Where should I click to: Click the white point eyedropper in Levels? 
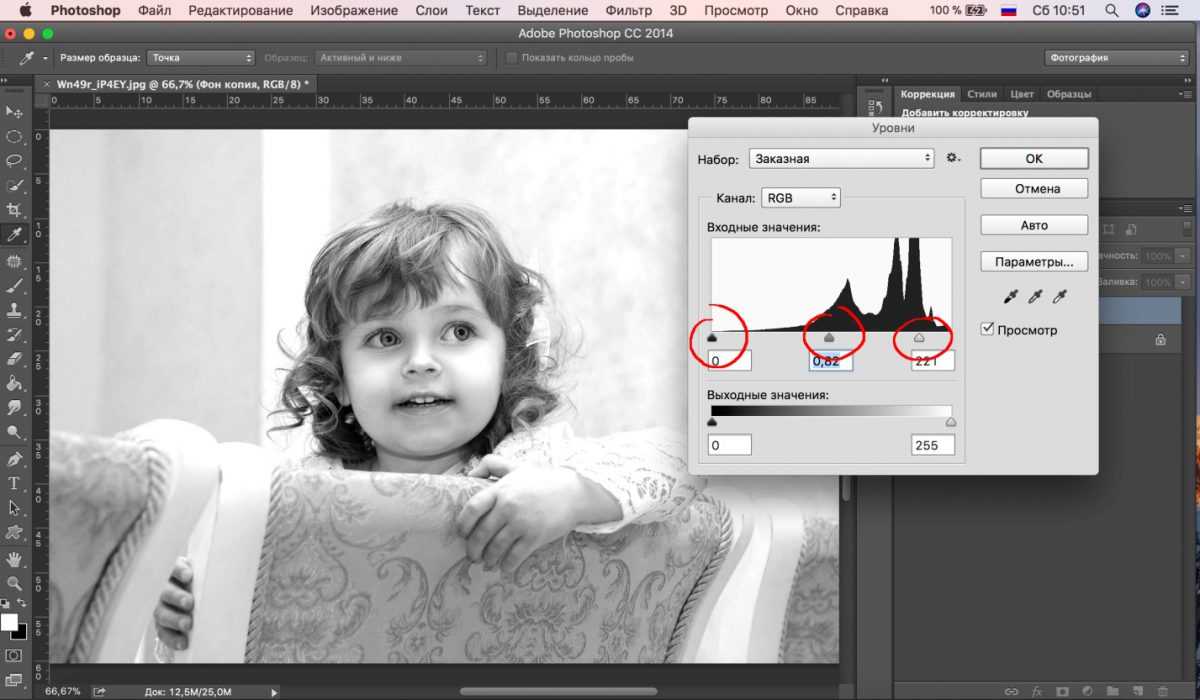coord(1060,297)
